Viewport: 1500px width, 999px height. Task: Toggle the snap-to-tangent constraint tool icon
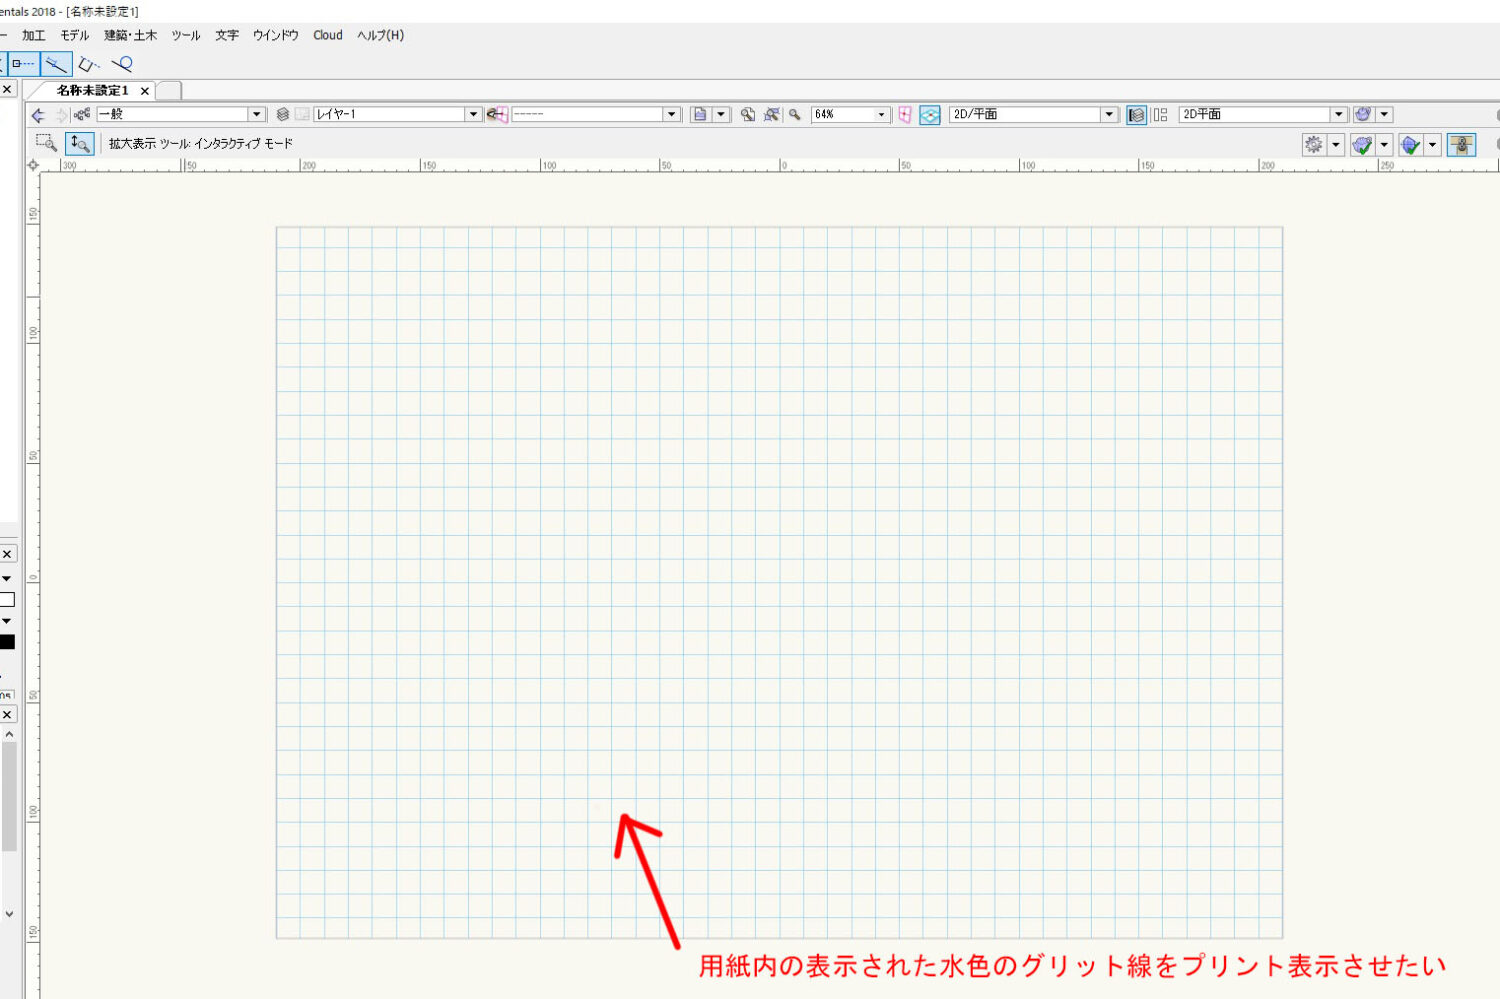122,64
